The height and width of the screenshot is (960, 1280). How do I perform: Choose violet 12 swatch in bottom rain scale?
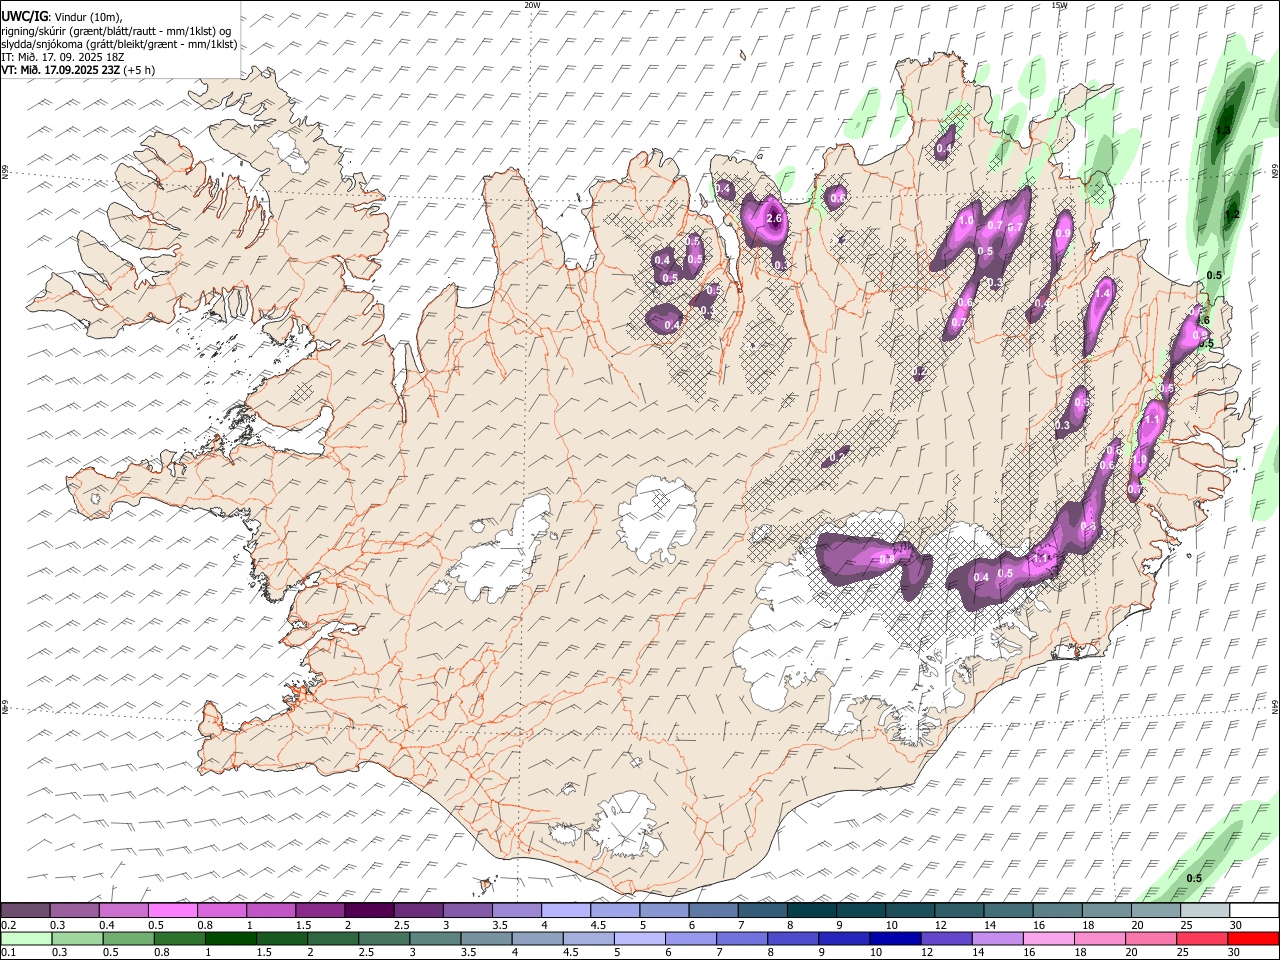pyautogui.click(x=946, y=938)
